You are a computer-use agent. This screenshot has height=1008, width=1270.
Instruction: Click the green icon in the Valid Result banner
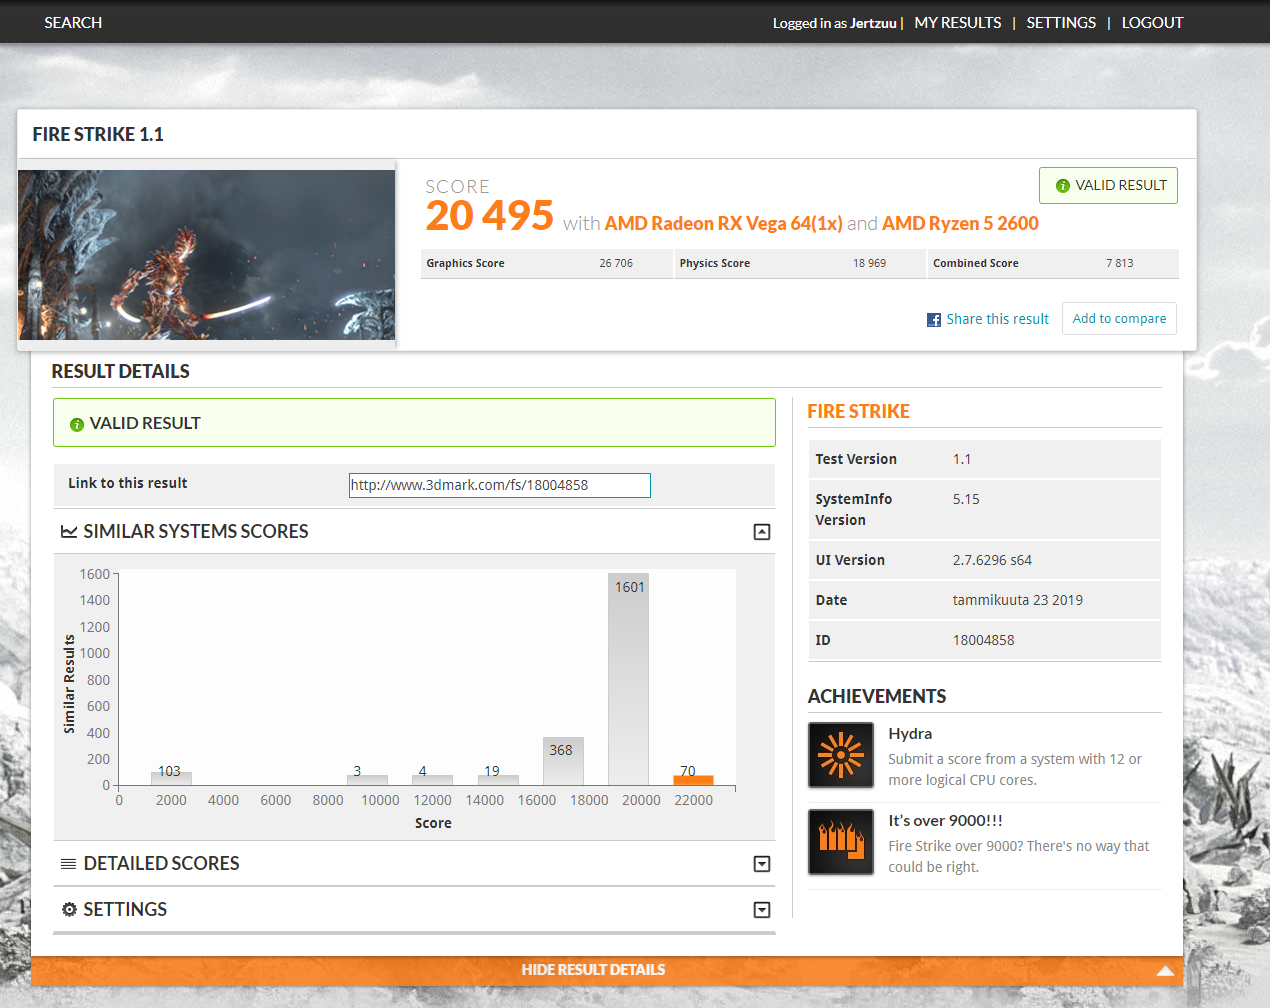(77, 425)
